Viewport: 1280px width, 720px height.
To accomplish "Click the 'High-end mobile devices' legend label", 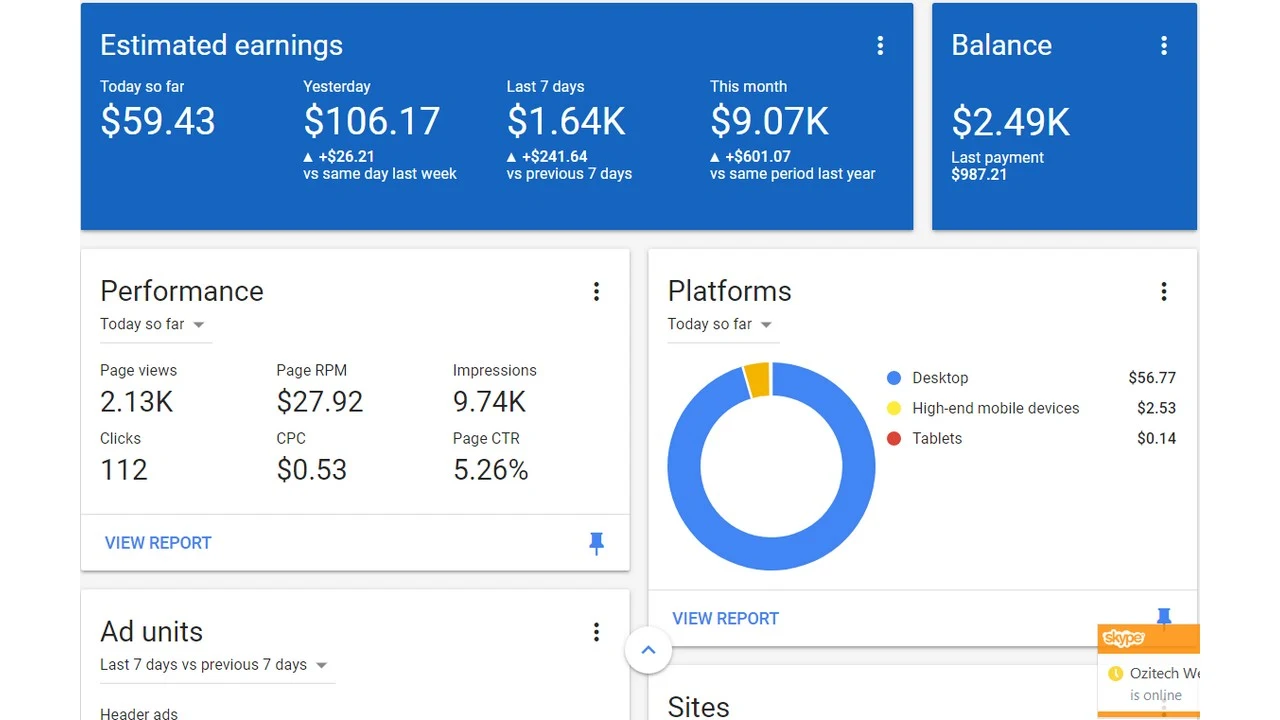I will point(996,408).
